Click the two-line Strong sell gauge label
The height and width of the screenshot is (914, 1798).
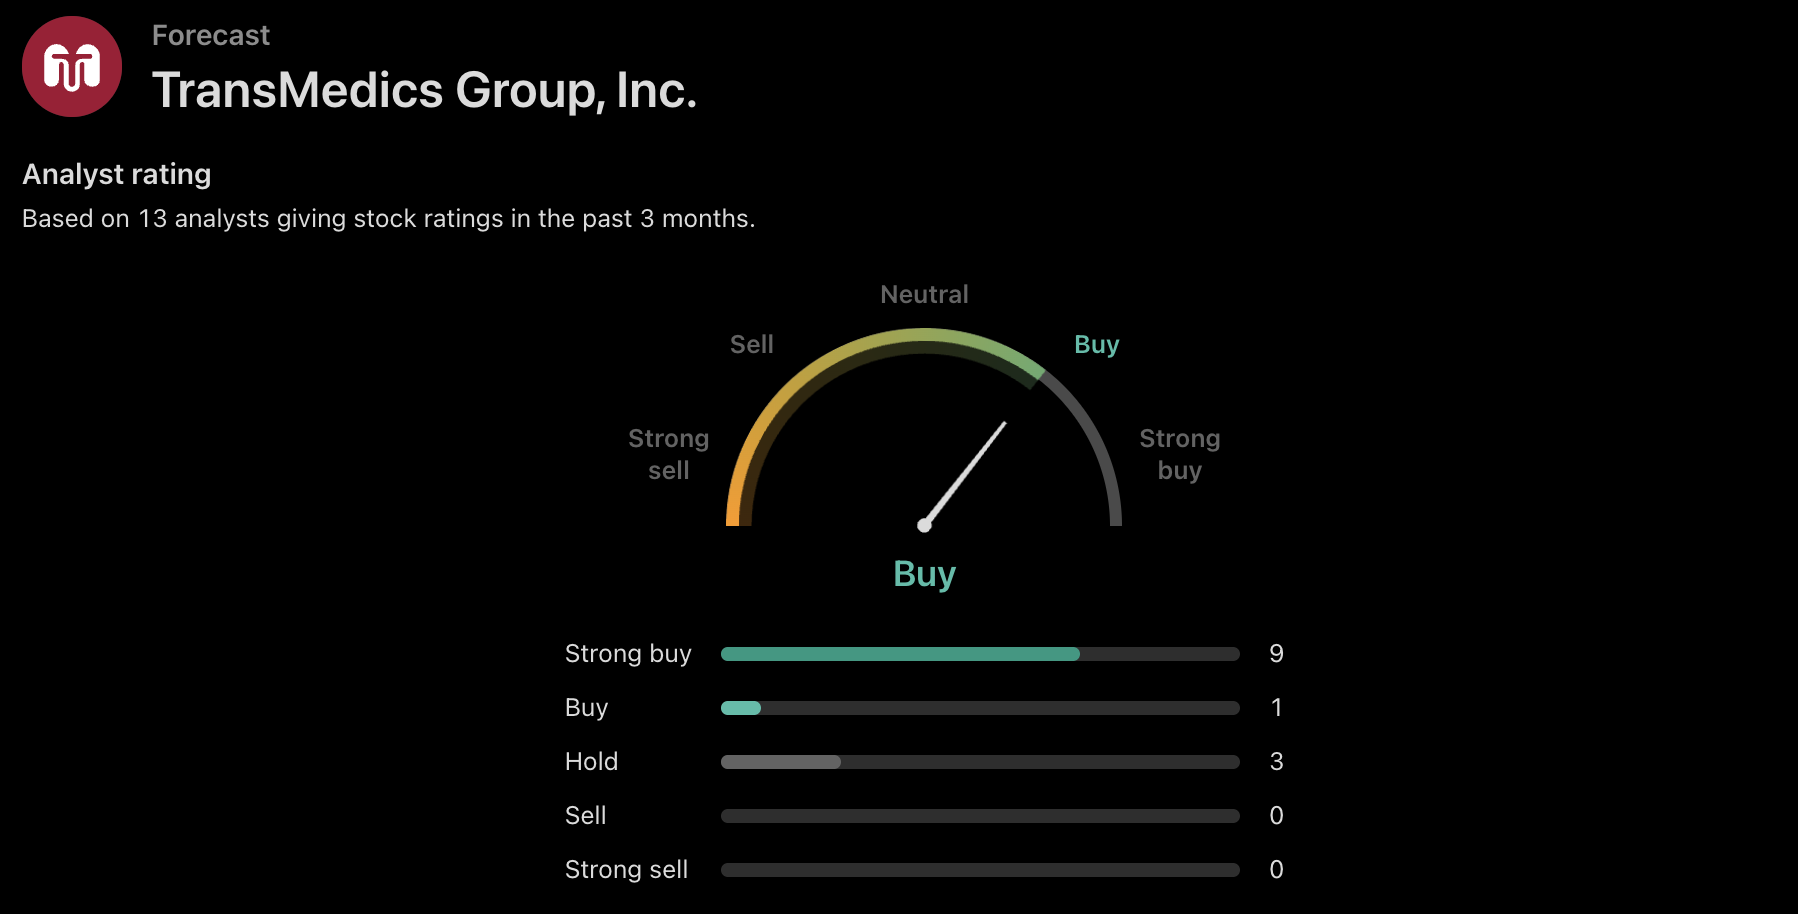[x=668, y=454]
